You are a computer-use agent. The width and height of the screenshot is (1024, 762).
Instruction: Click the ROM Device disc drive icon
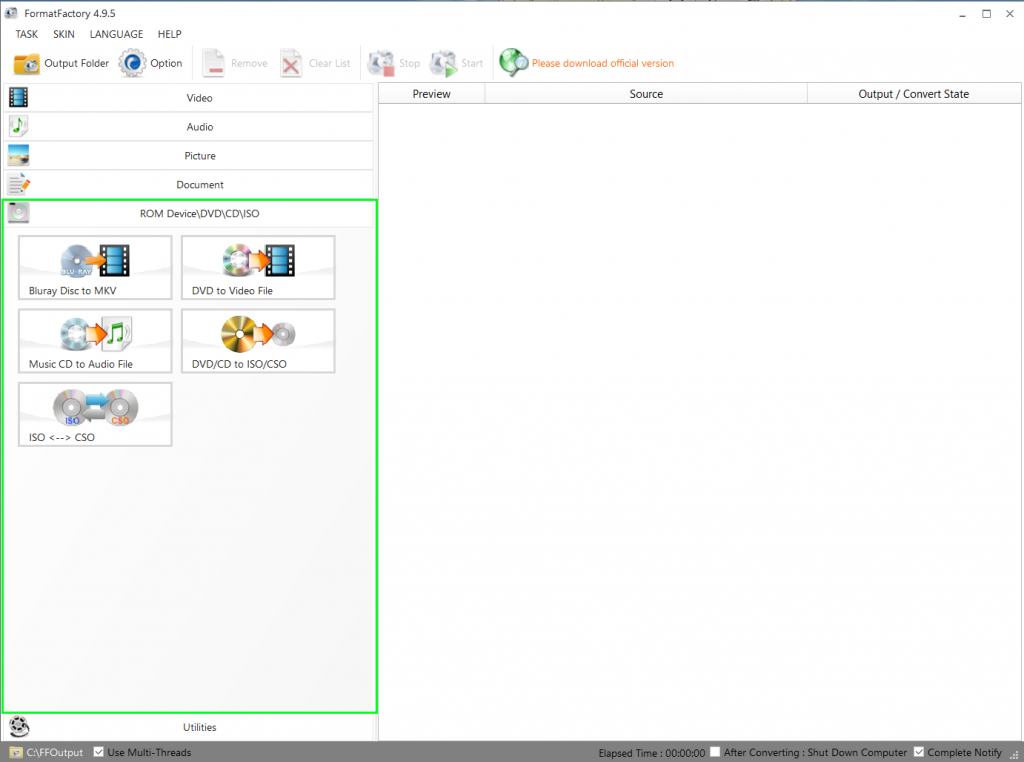point(18,213)
